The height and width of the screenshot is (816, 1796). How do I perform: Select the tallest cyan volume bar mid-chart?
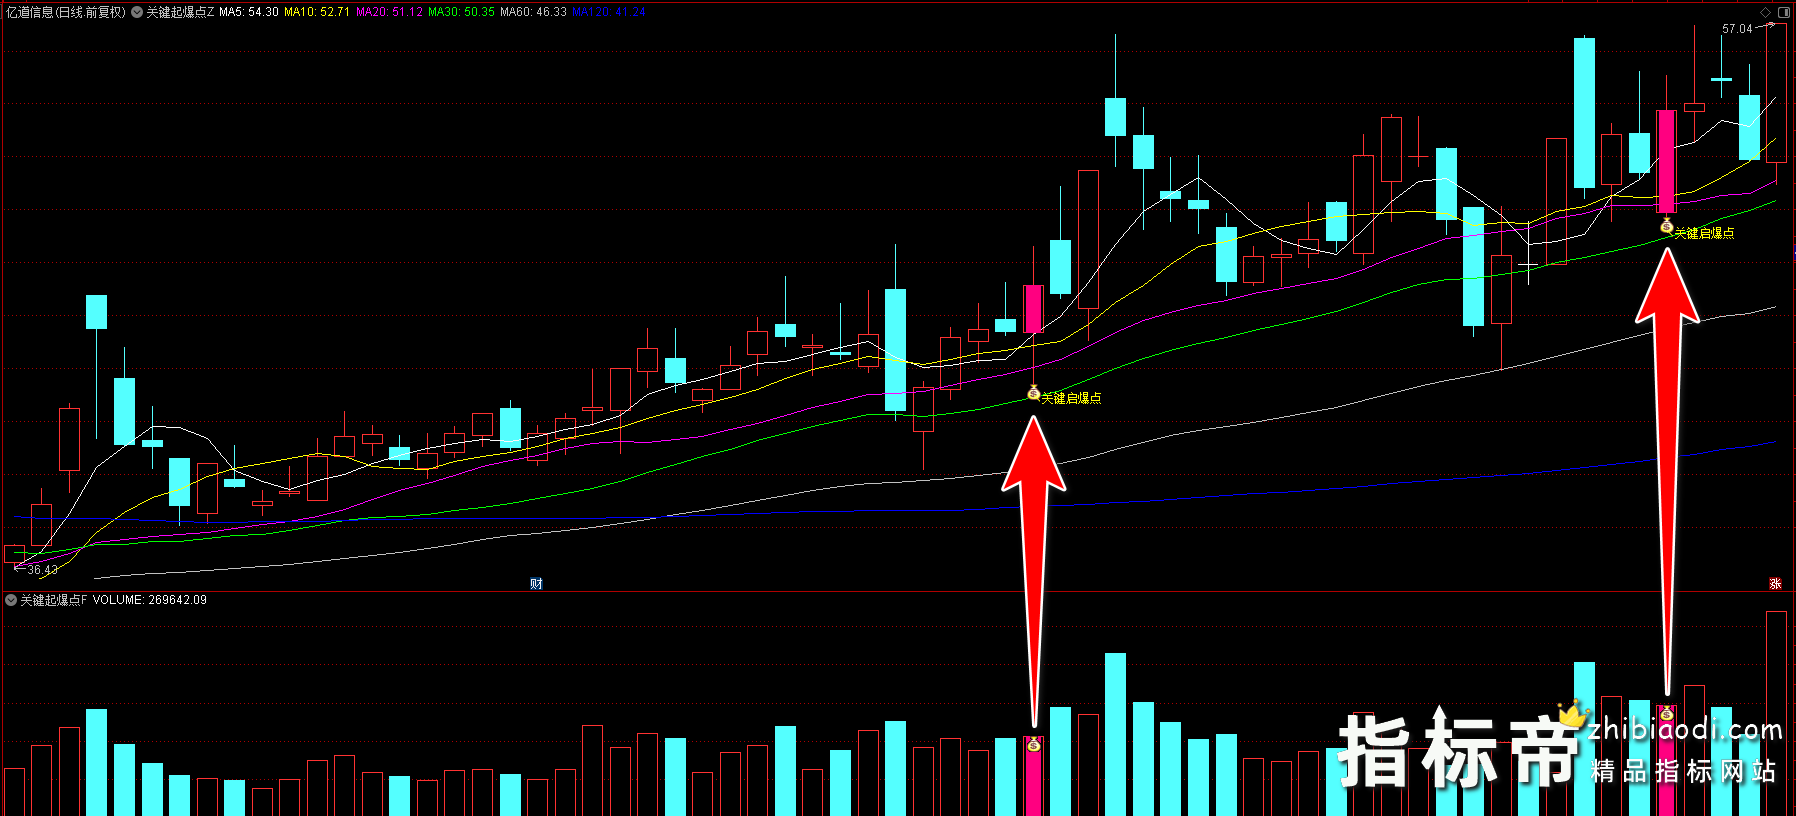click(x=1115, y=734)
